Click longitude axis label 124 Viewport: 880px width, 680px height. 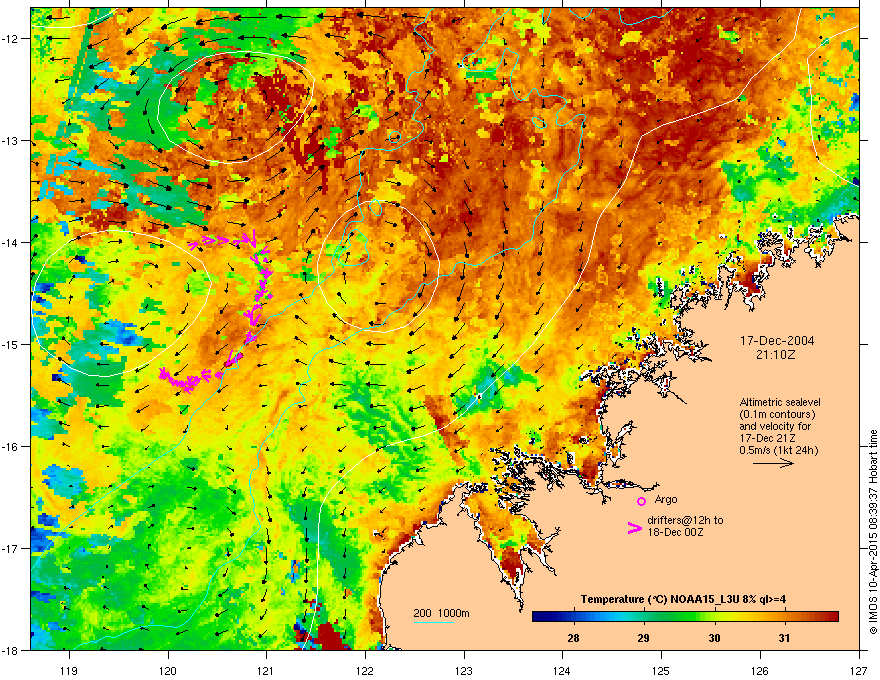(562, 670)
